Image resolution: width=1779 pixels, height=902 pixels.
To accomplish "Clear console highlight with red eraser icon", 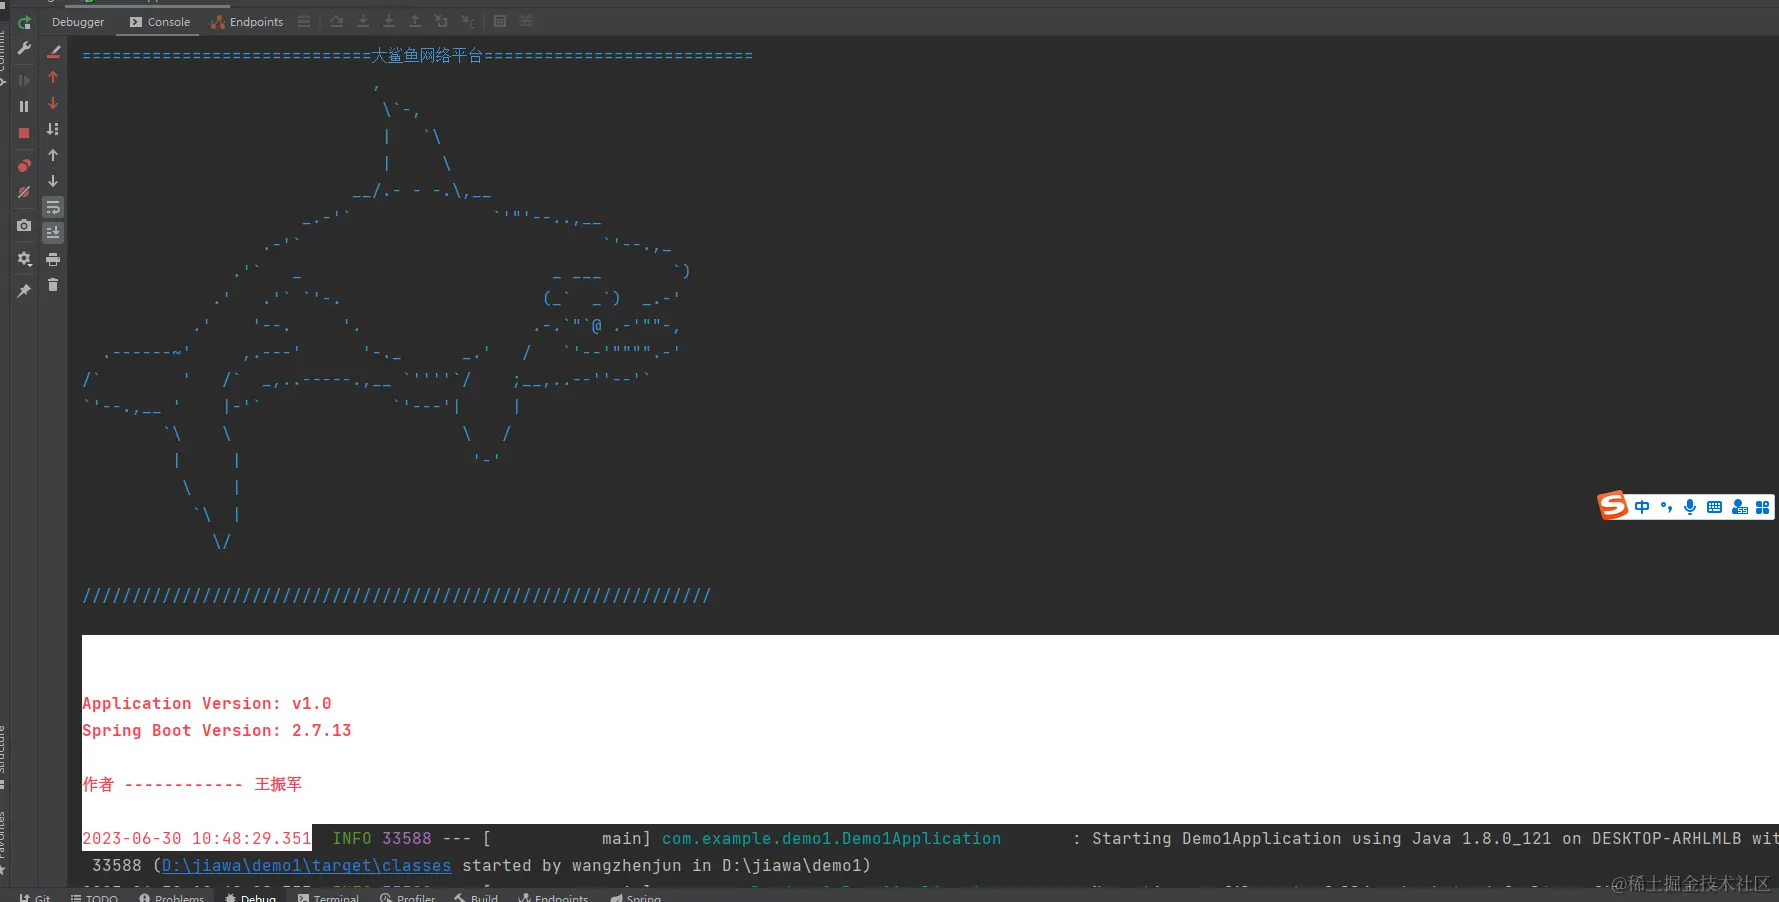I will (53, 51).
